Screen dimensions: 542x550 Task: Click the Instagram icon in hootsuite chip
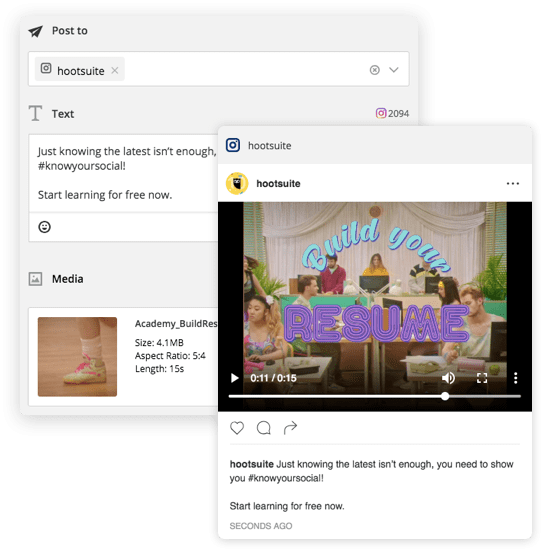(x=46, y=68)
